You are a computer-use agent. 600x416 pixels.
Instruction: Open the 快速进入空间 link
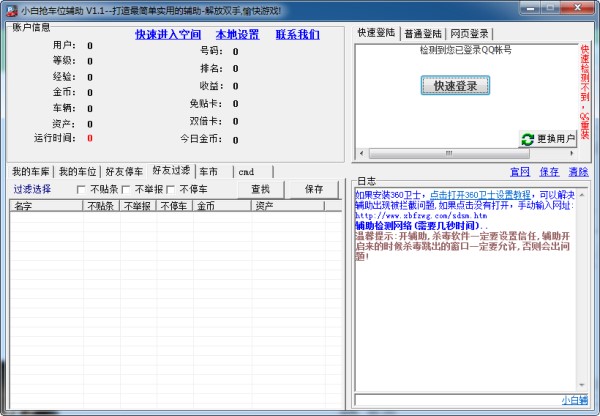point(168,34)
